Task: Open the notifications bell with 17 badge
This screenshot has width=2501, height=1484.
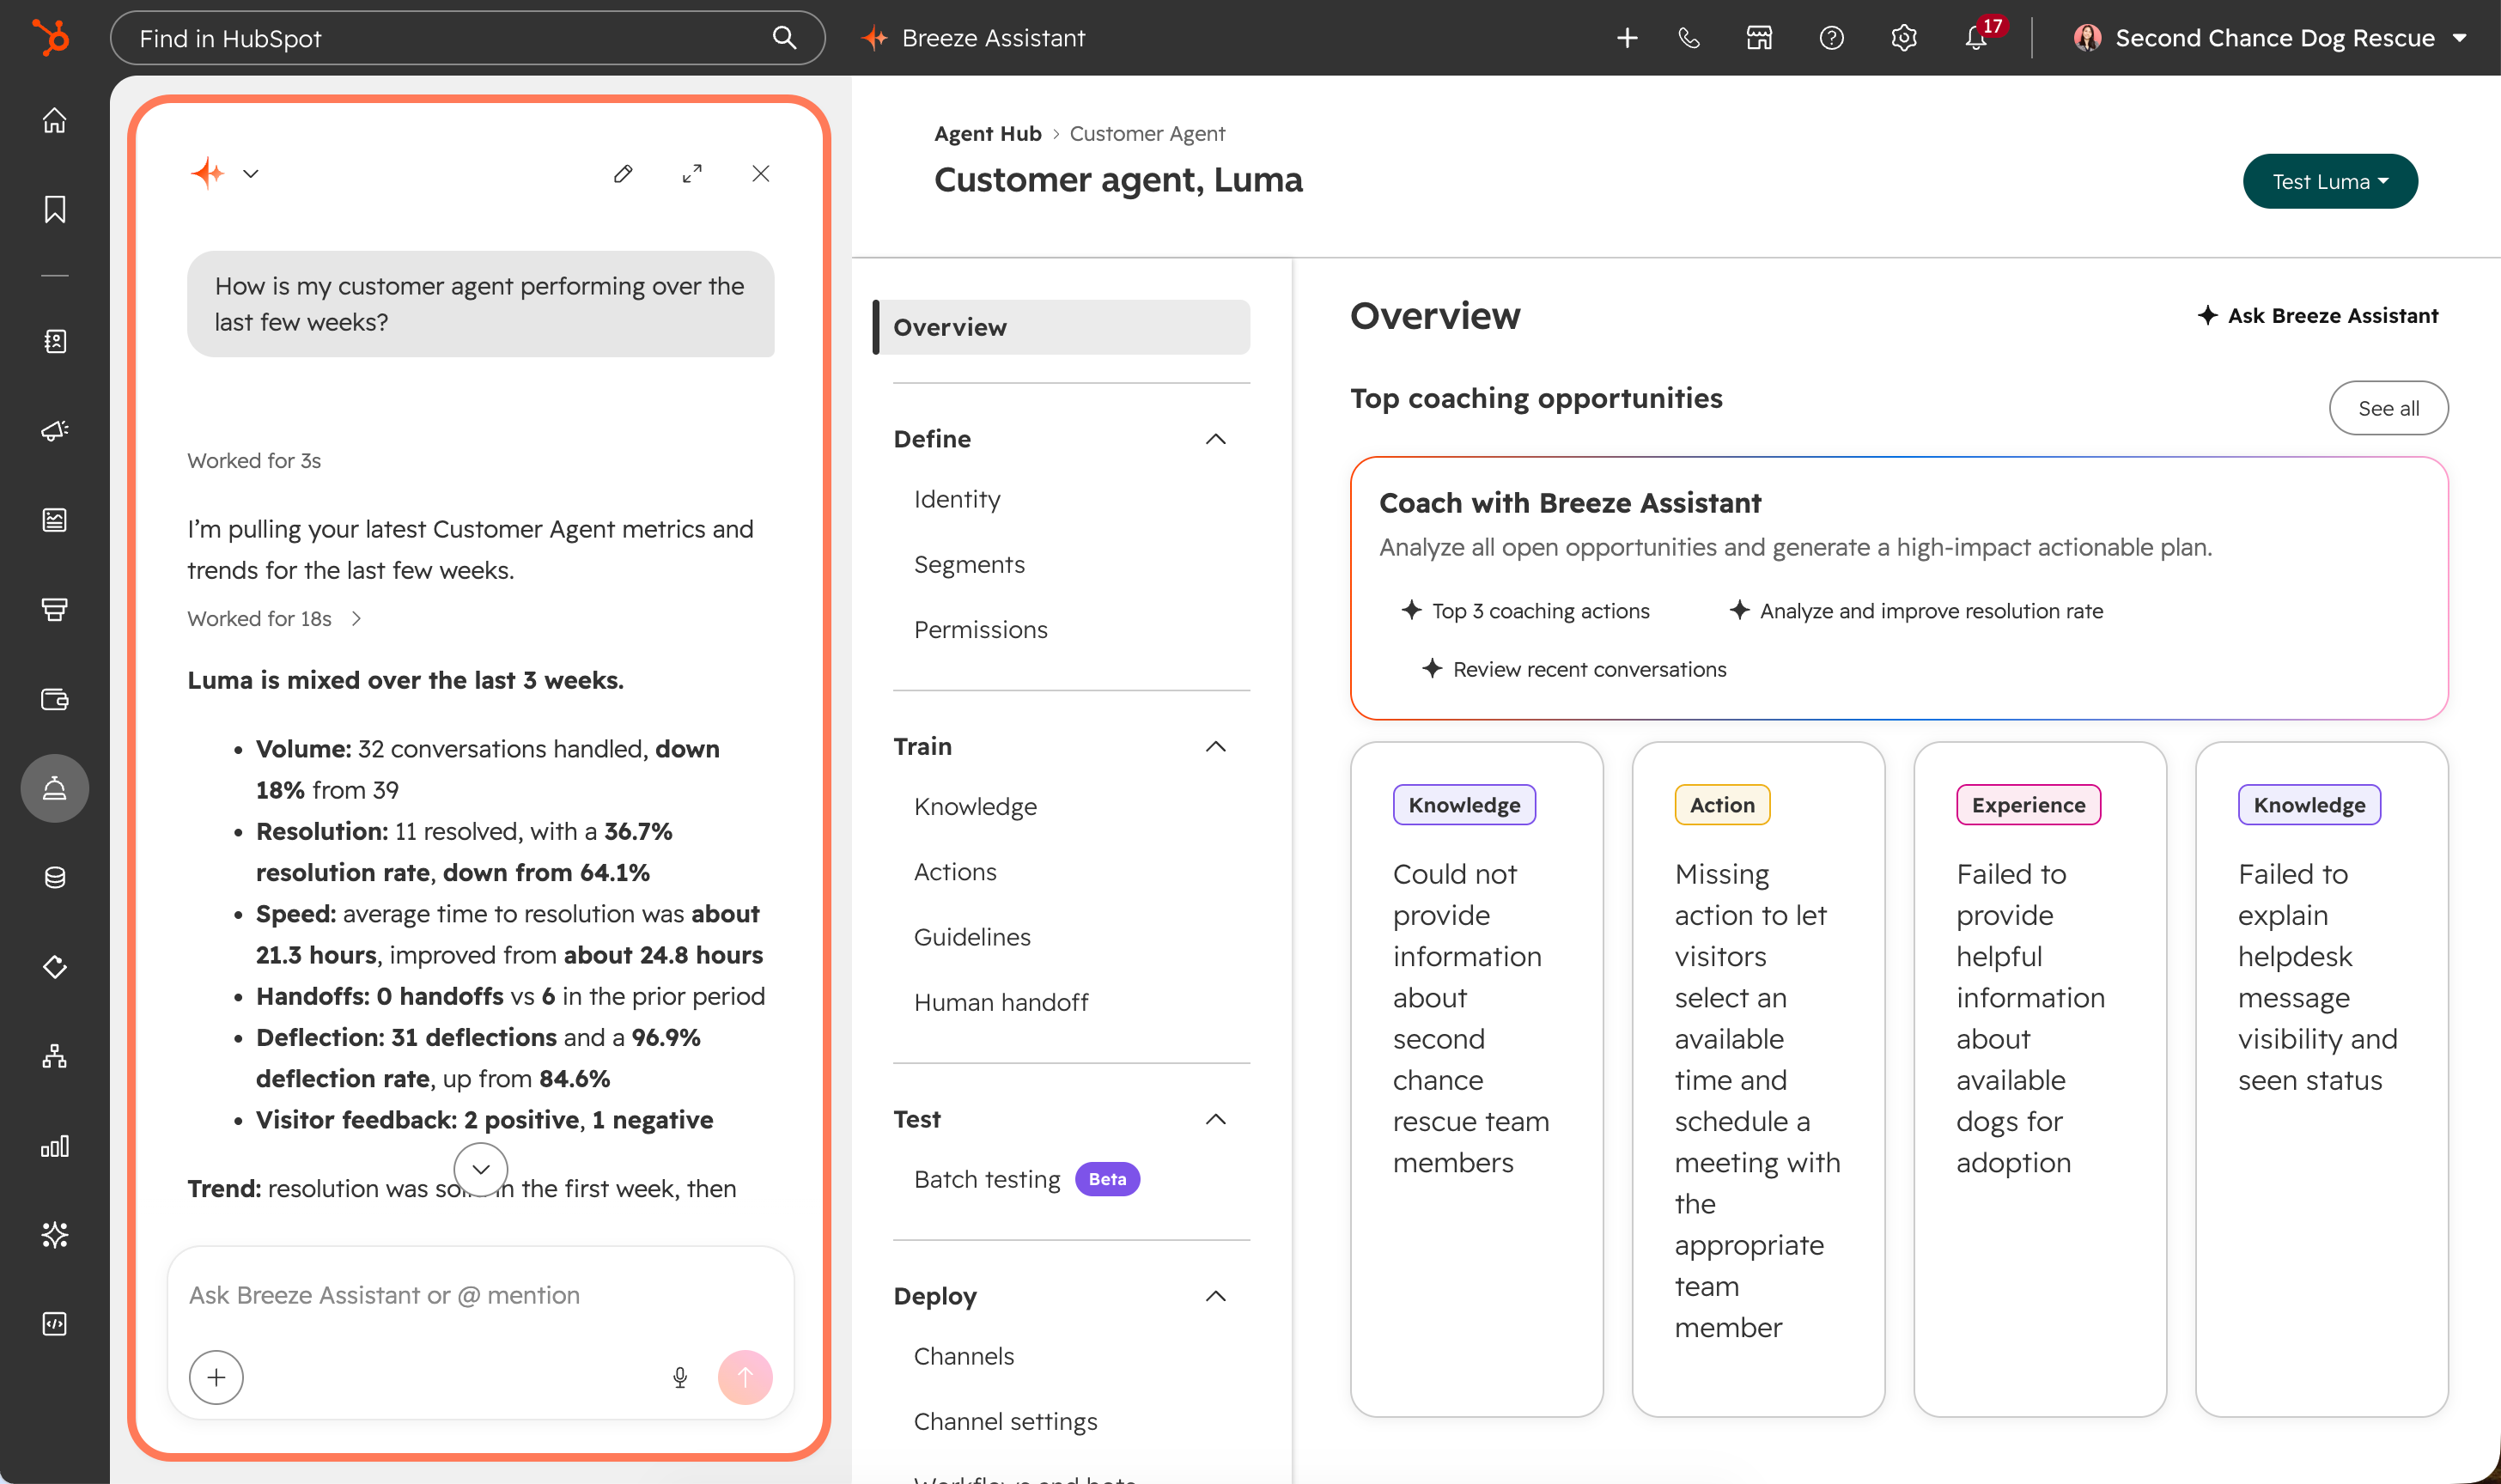Action: tap(1978, 36)
